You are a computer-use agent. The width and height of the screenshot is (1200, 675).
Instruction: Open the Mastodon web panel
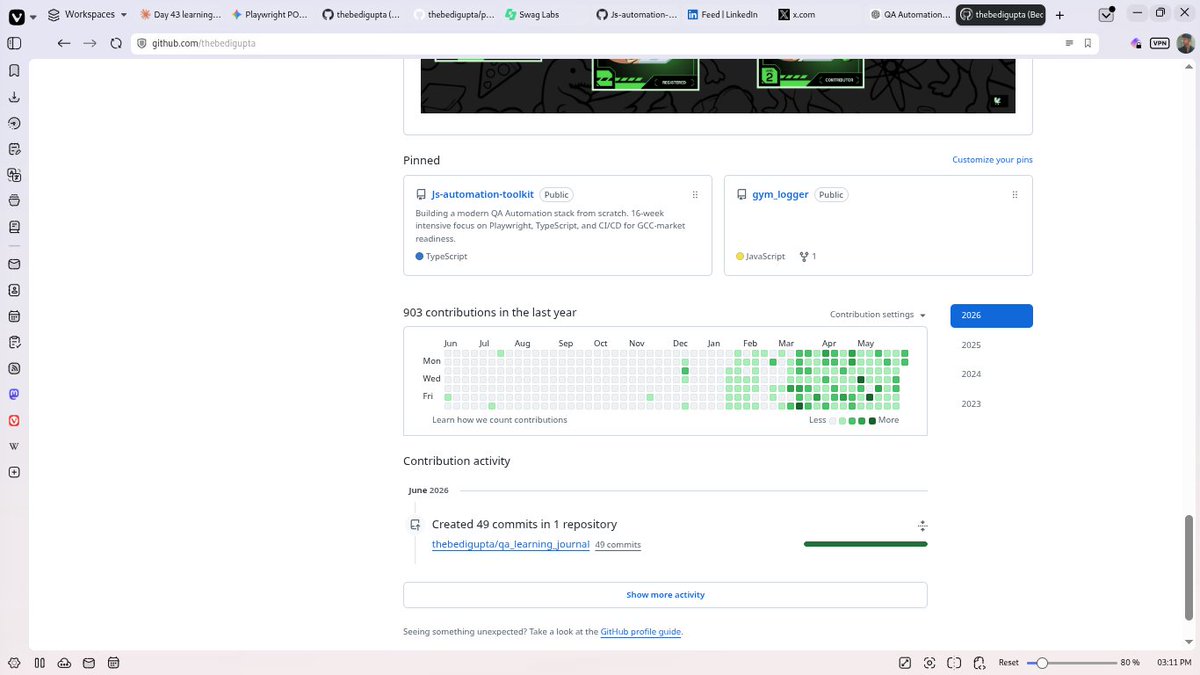(x=14, y=395)
